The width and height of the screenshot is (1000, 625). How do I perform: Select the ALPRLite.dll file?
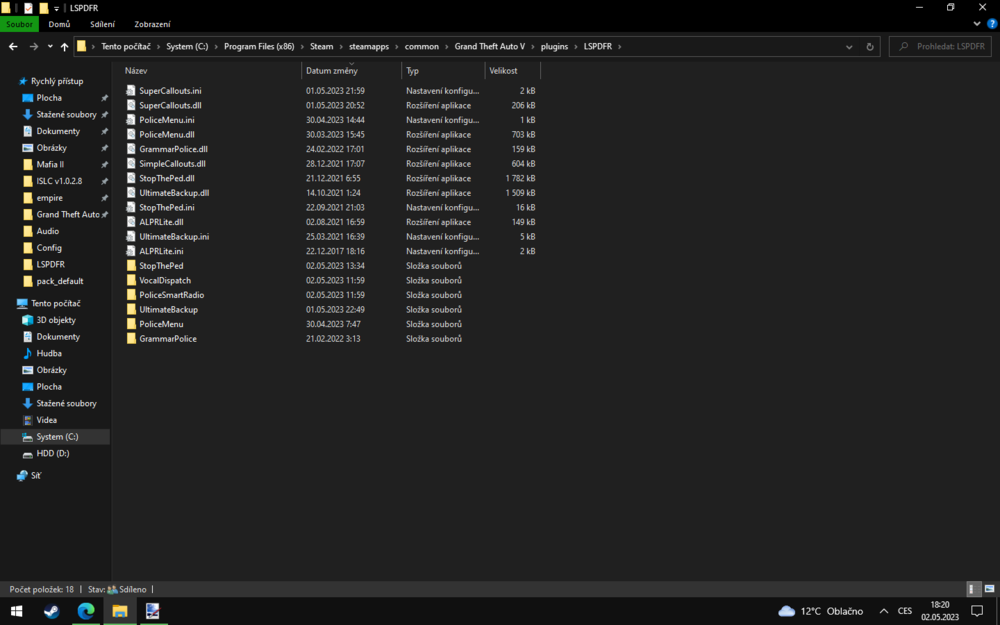pyautogui.click(x=161, y=222)
